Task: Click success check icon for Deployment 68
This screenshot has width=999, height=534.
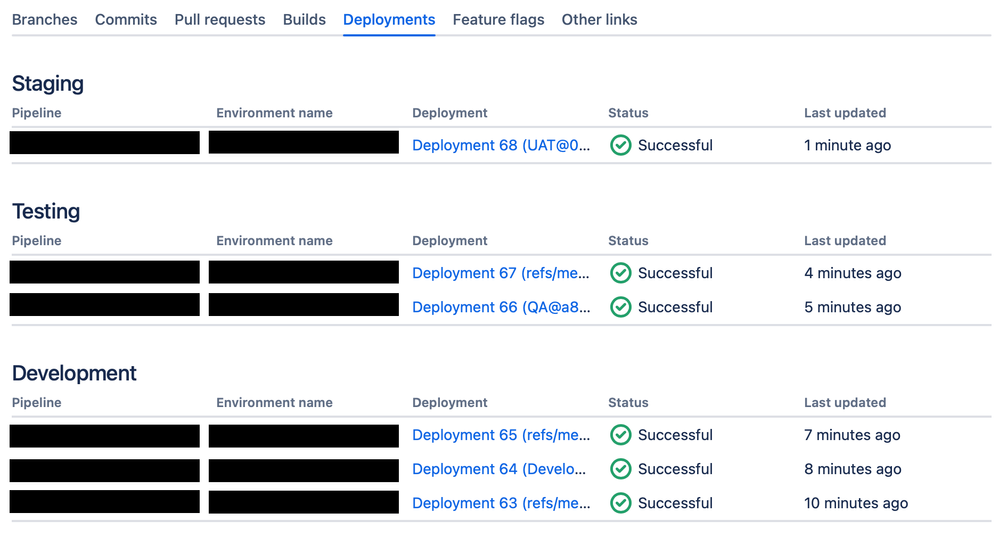Action: click(621, 145)
